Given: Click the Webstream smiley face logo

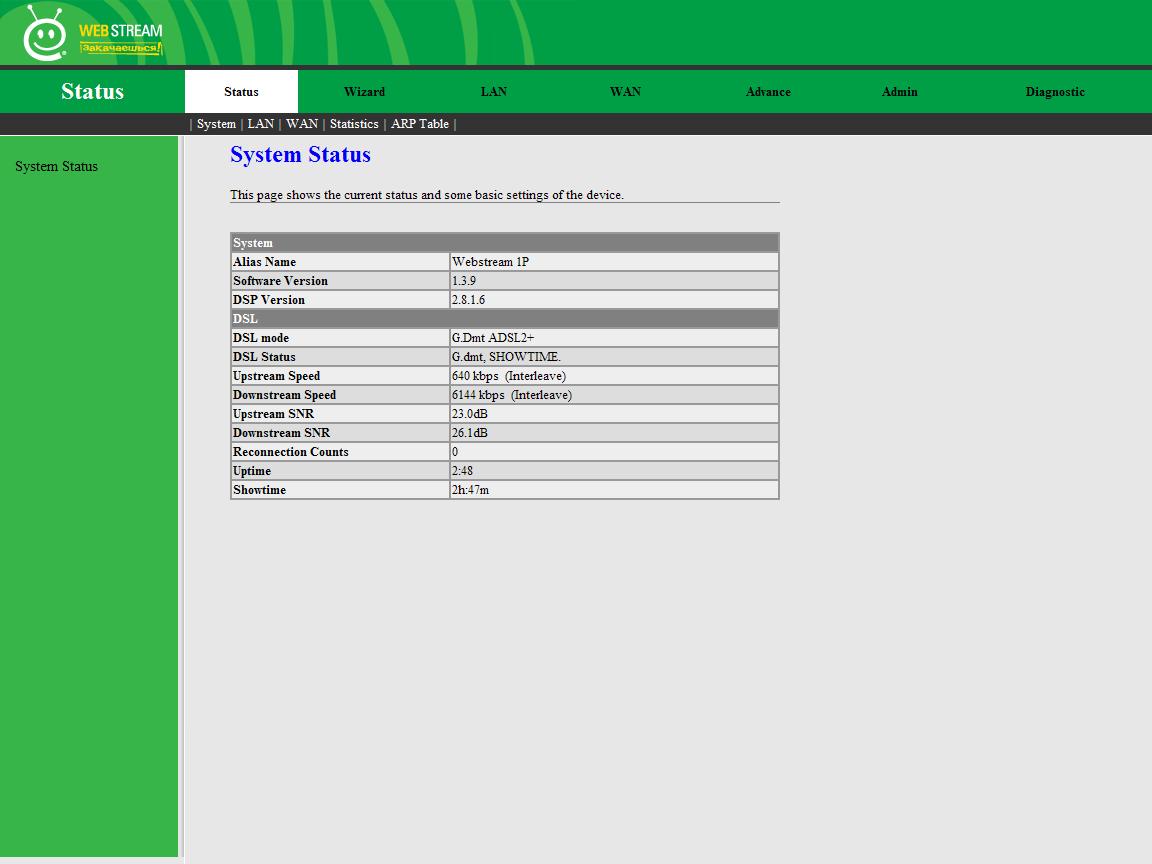Looking at the screenshot, I should click(x=44, y=35).
